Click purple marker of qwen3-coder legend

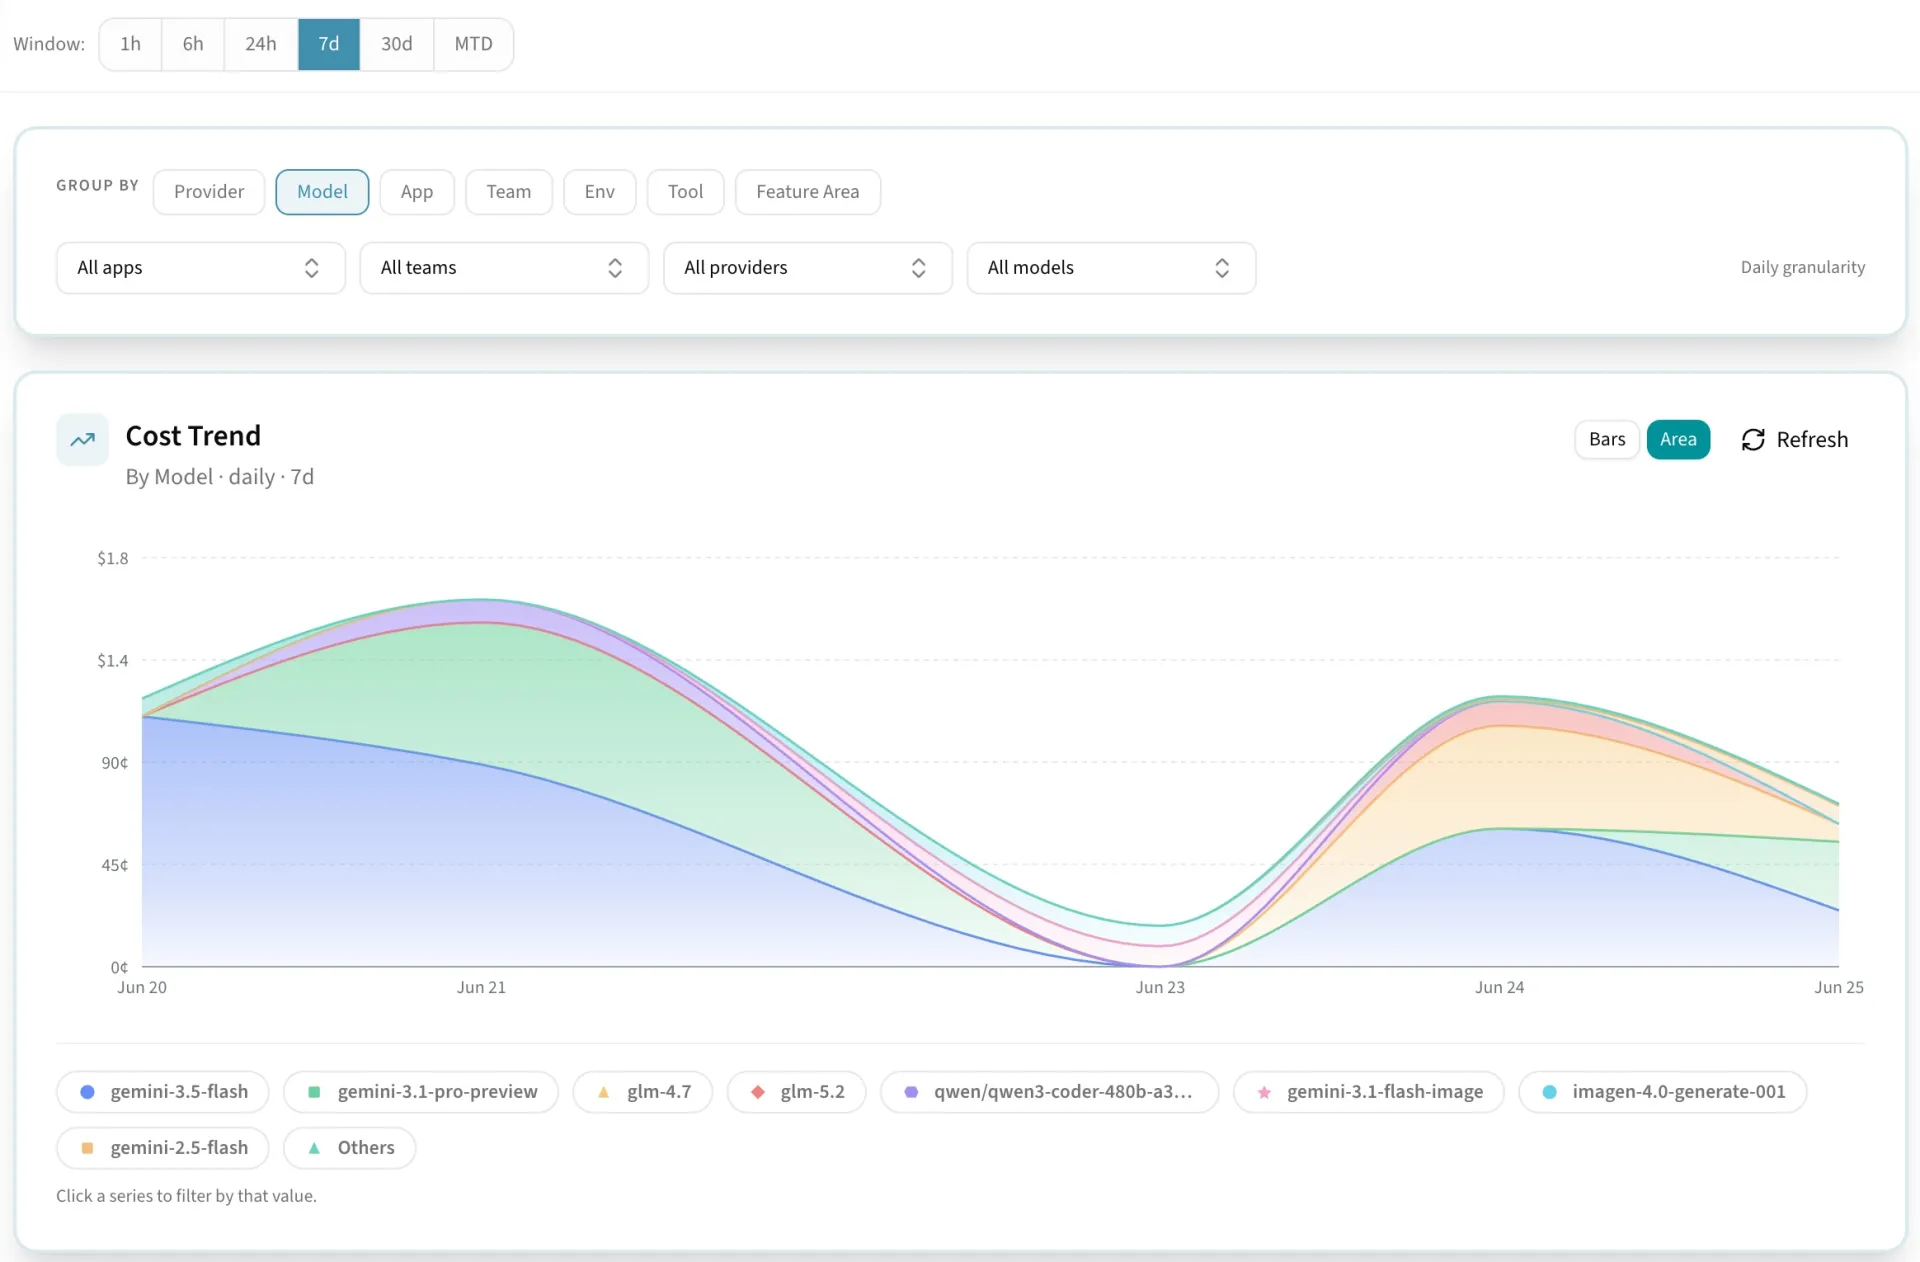click(x=911, y=1092)
